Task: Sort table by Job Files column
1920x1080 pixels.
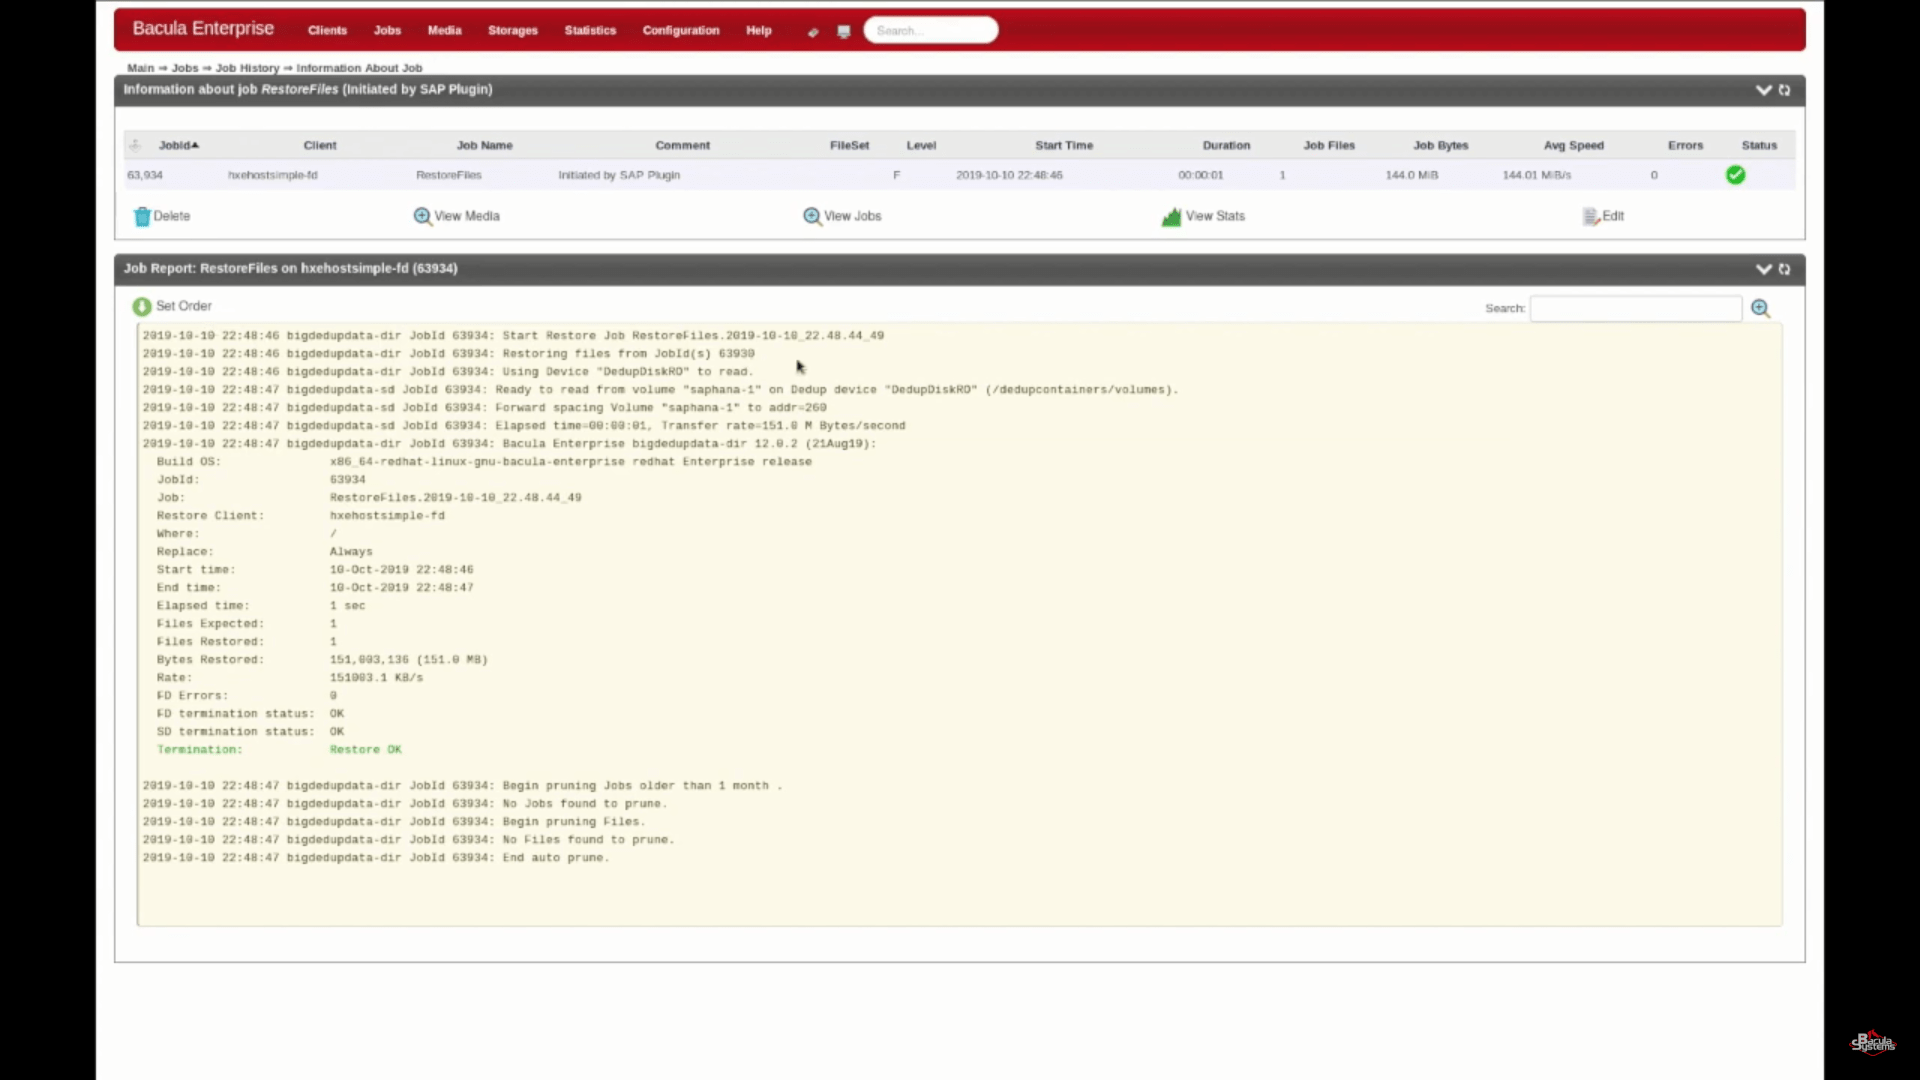Action: click(x=1329, y=145)
